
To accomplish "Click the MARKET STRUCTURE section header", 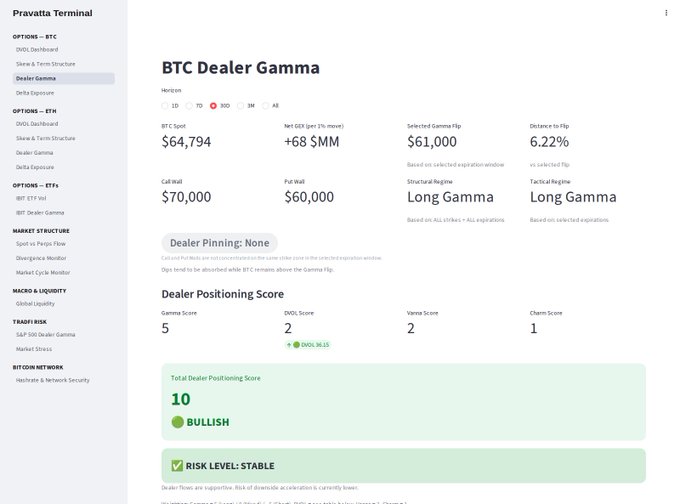I will 41,231.
